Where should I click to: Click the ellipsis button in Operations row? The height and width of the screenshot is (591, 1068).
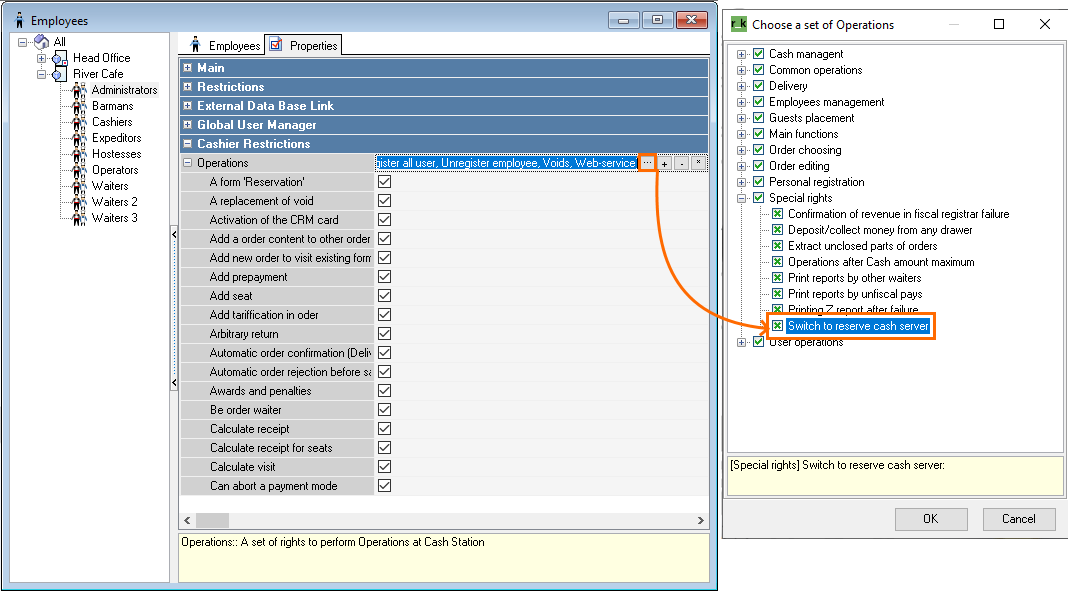[x=648, y=163]
